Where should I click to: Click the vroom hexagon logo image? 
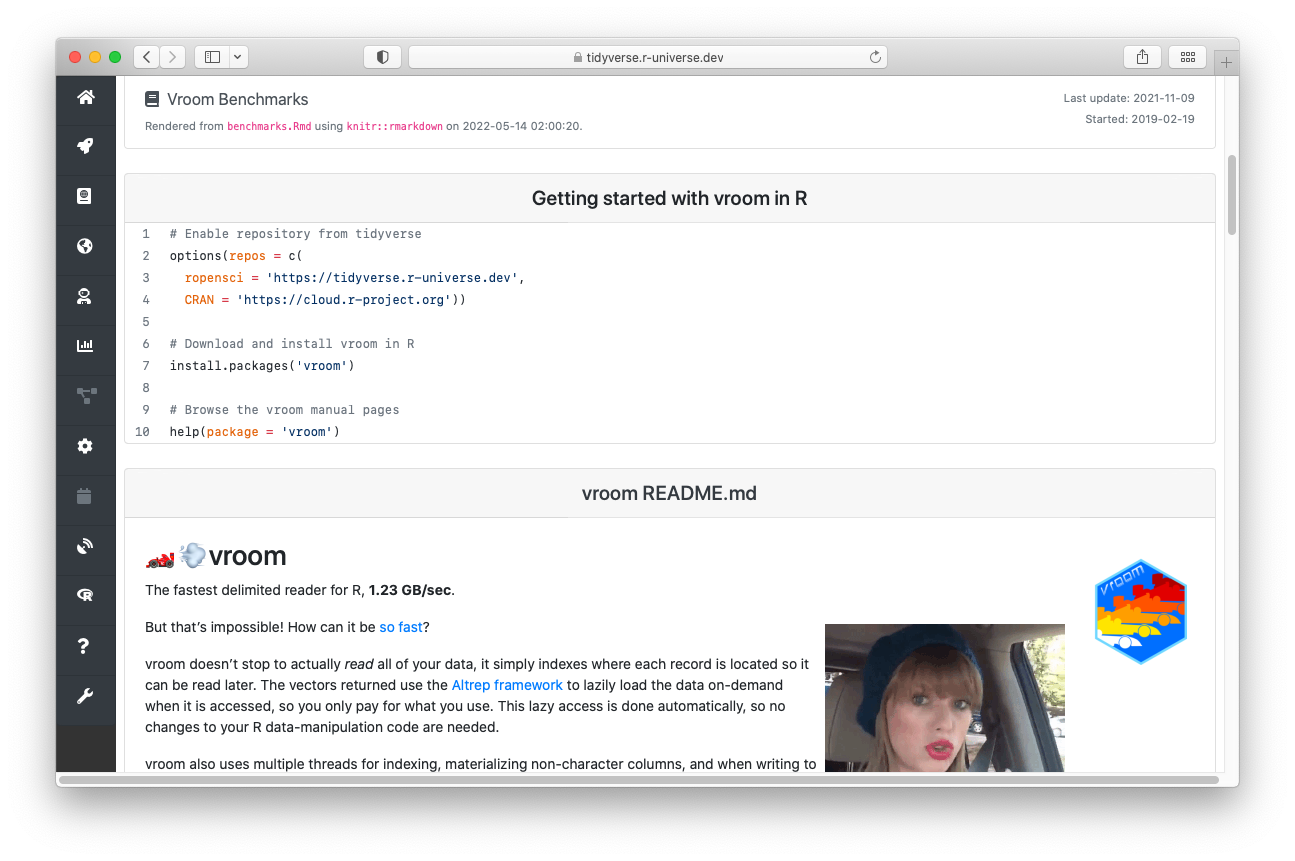pyautogui.click(x=1140, y=612)
